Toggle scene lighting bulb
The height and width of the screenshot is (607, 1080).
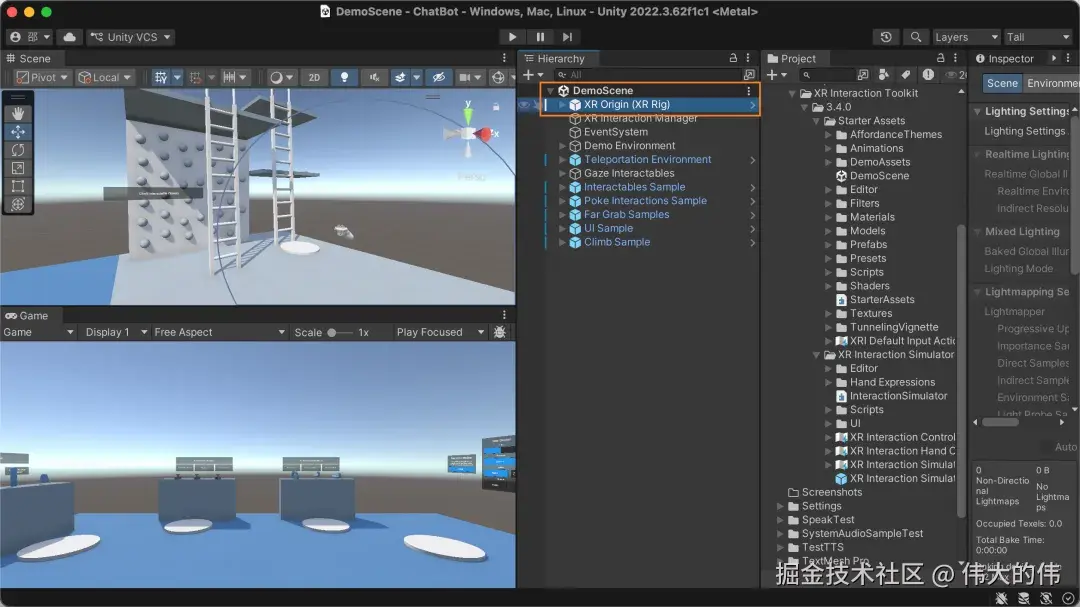click(x=344, y=77)
